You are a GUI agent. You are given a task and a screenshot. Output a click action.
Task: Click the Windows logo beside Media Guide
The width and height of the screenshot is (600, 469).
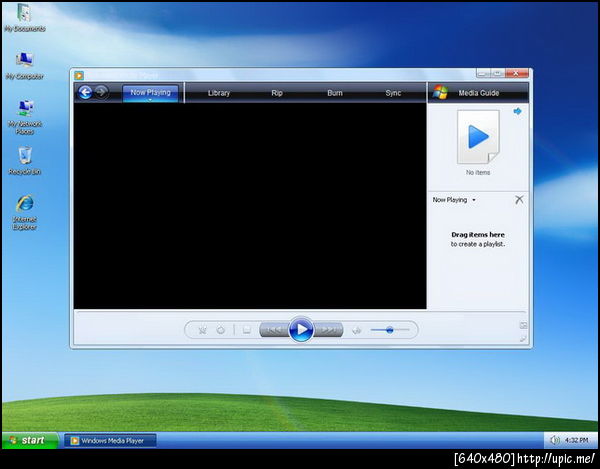pos(440,93)
